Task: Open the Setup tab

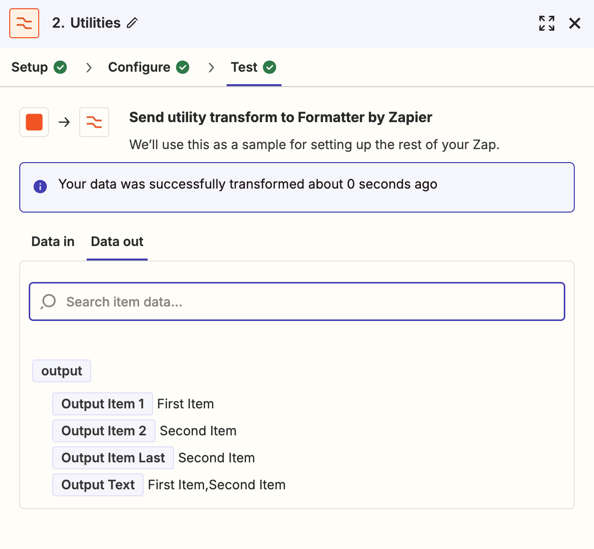Action: pyautogui.click(x=39, y=67)
